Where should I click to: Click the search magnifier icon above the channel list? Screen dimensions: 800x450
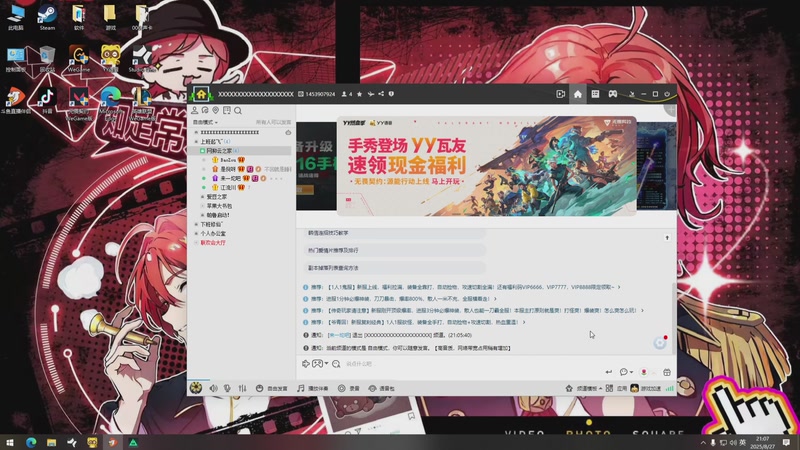[x=238, y=110]
